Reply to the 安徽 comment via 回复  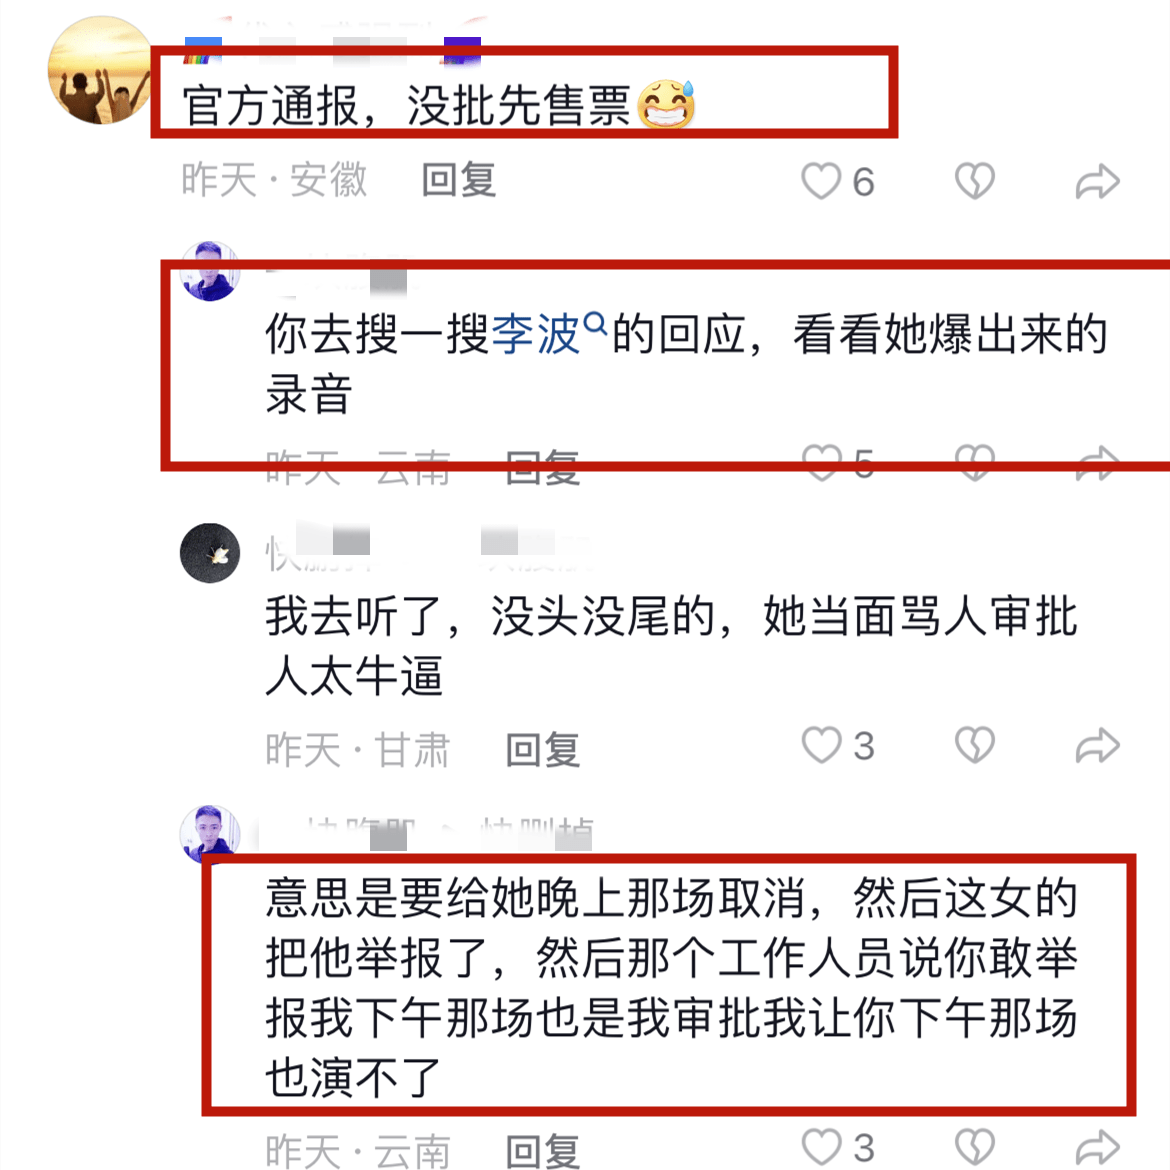tap(459, 181)
